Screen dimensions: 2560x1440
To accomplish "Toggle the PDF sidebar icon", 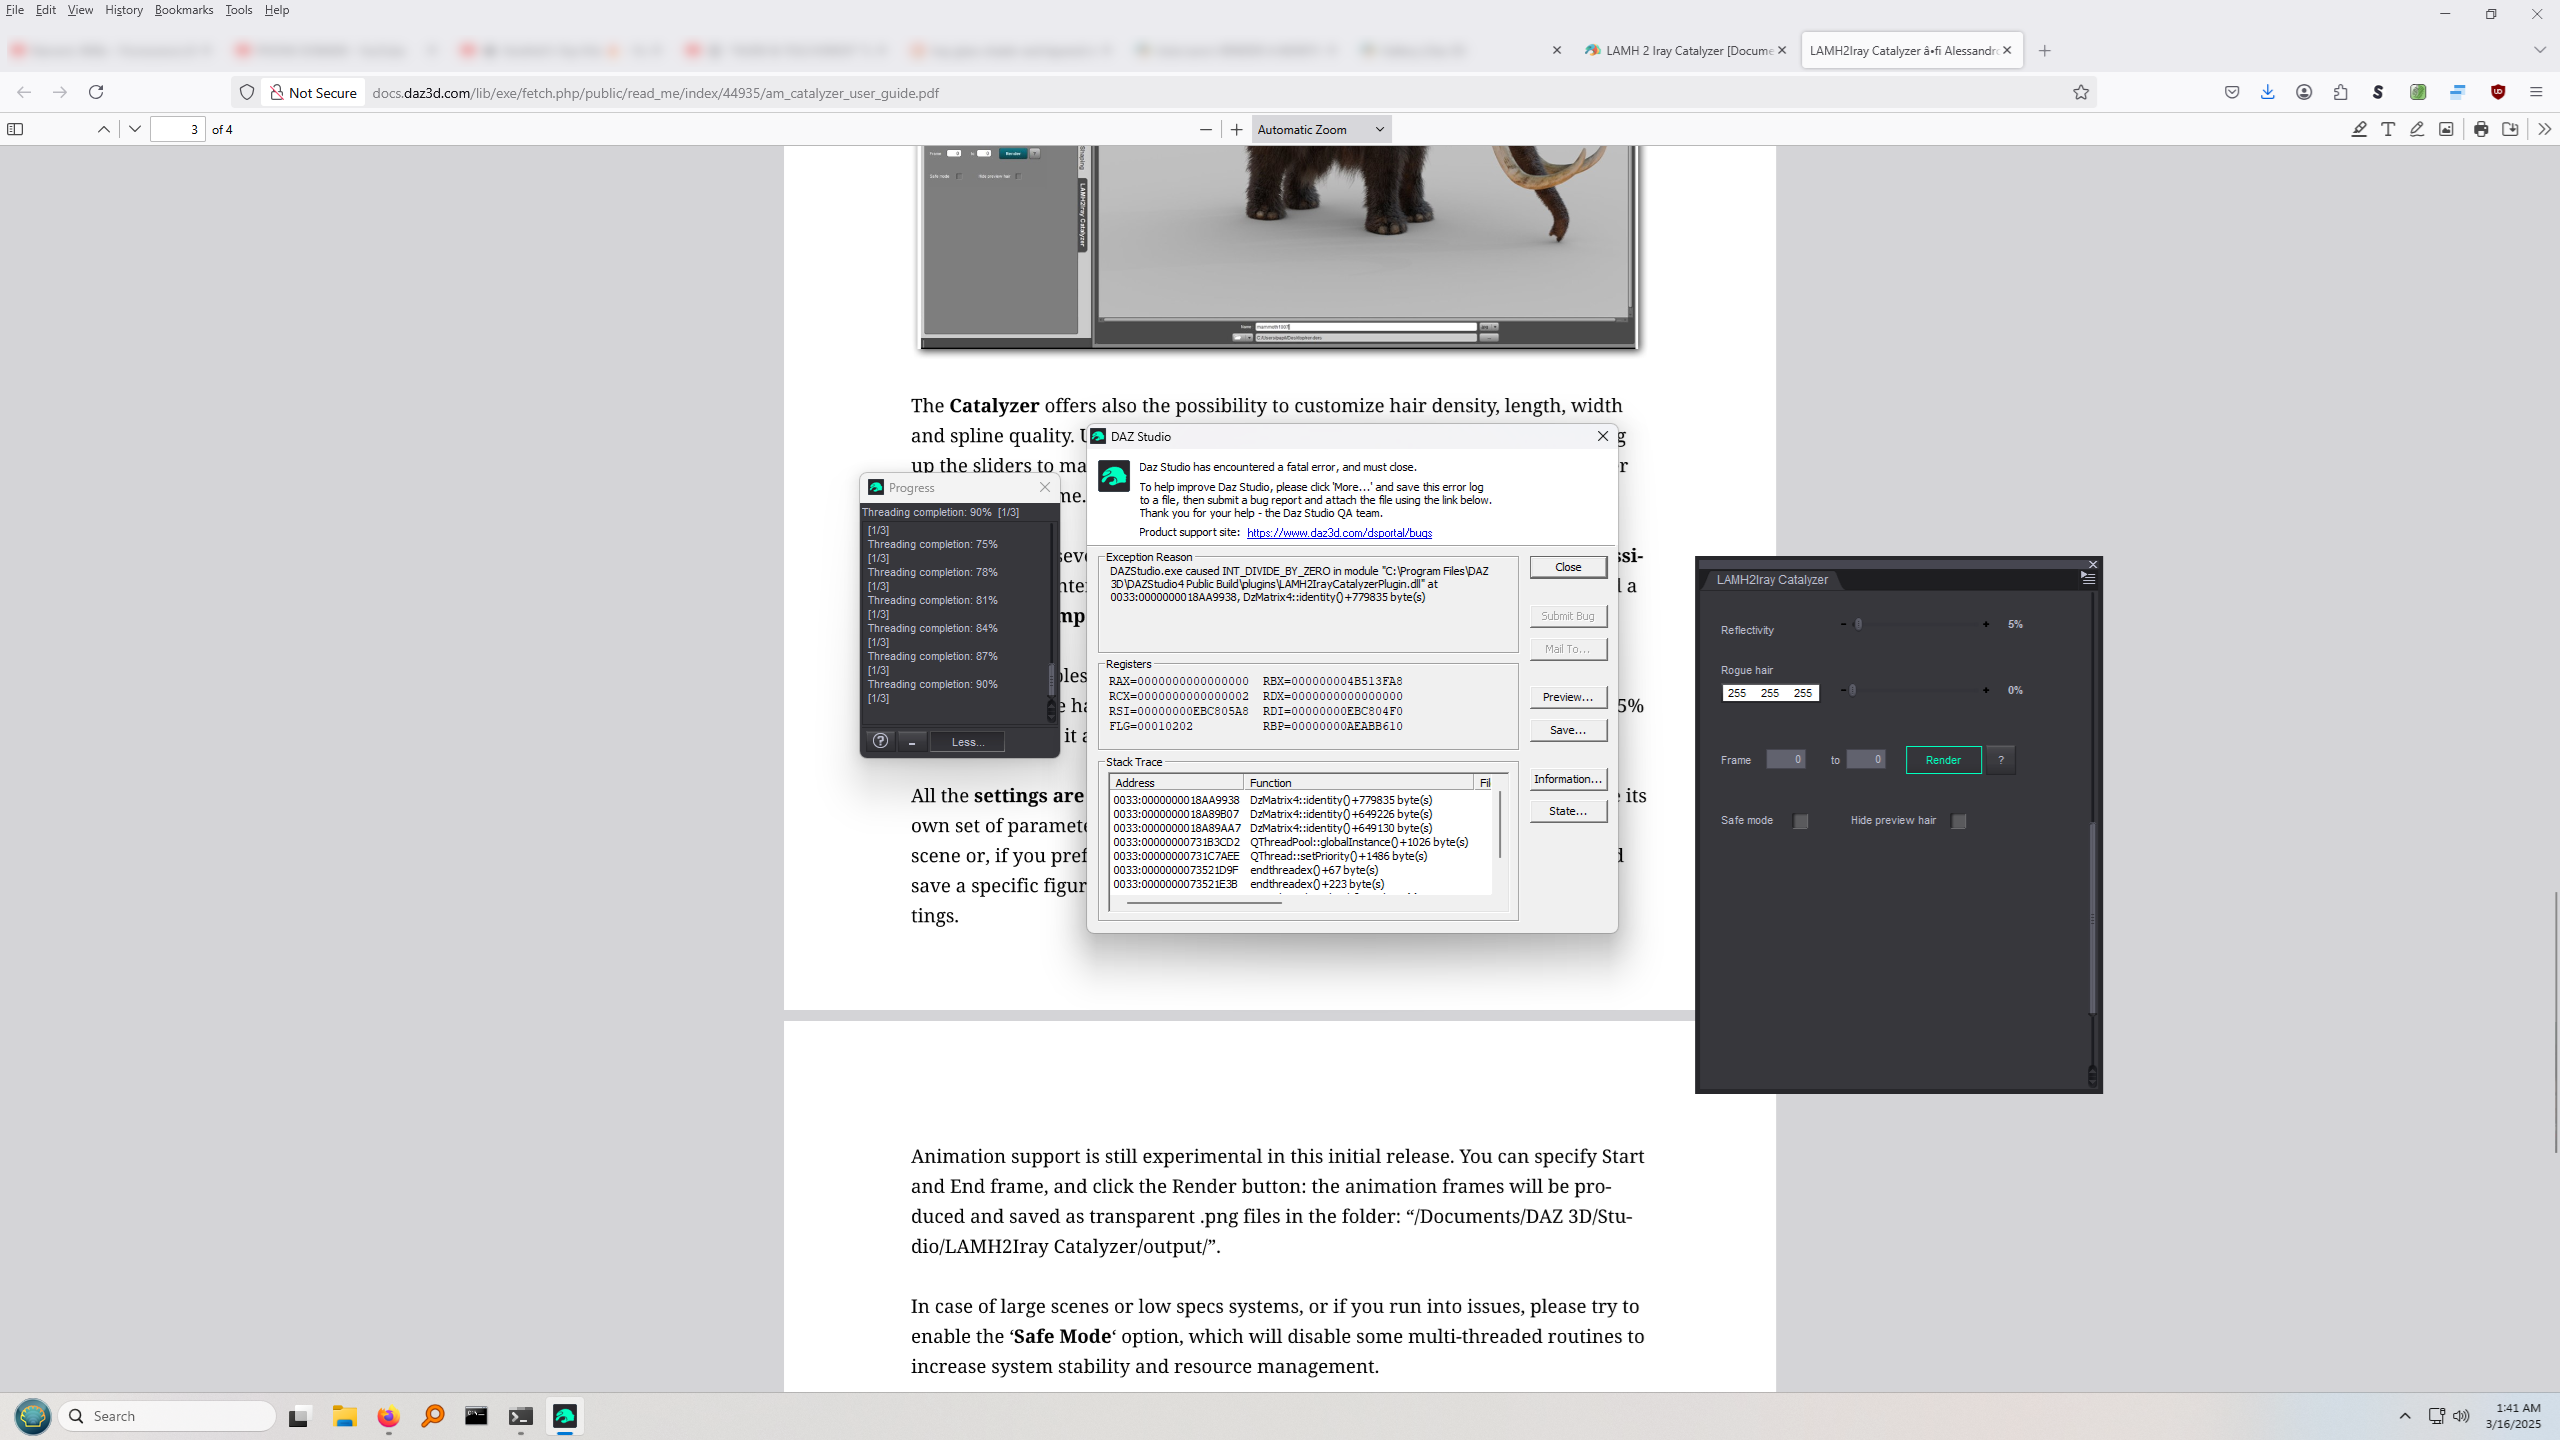I will coord(15,129).
